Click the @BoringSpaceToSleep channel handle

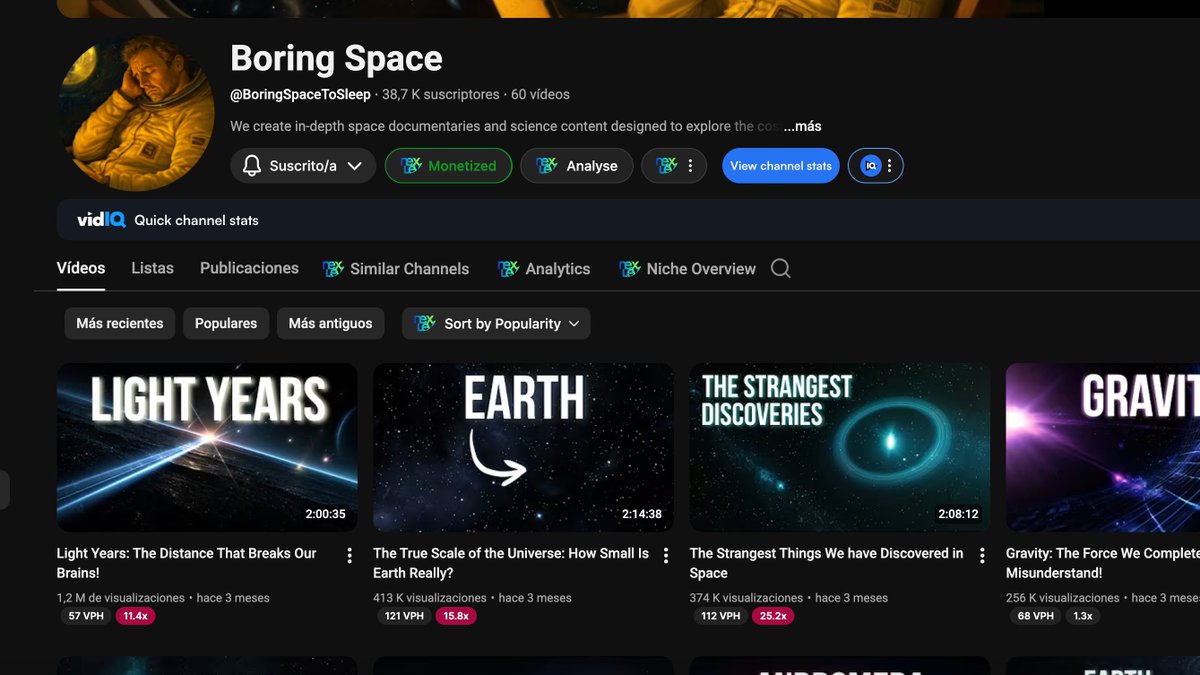[x=300, y=94]
